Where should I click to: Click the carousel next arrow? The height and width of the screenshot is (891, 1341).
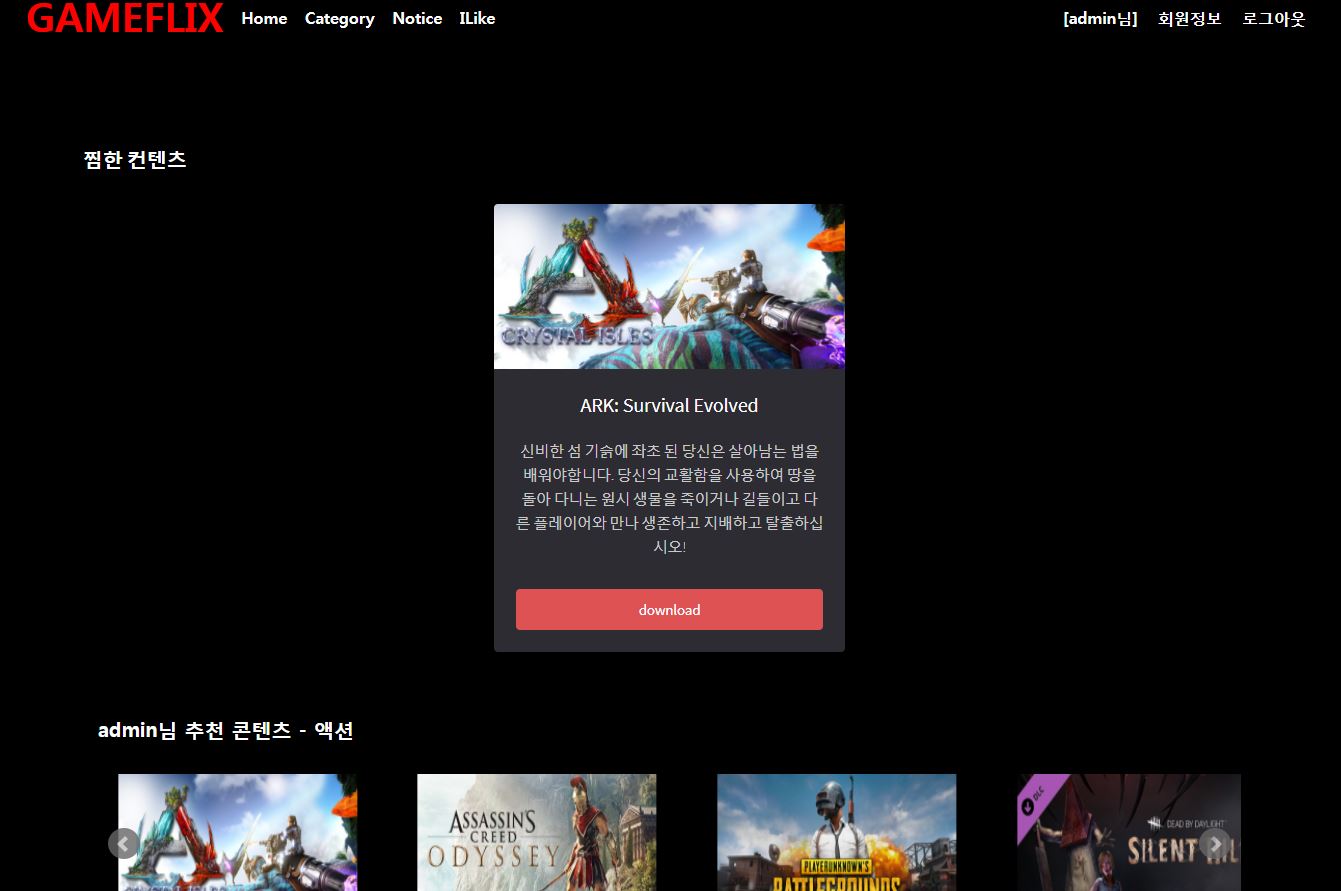1215,844
